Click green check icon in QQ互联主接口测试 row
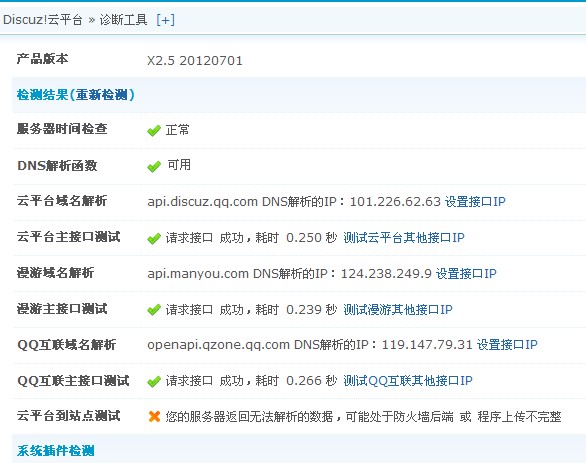This screenshot has width=586, height=463. pyautogui.click(x=154, y=382)
